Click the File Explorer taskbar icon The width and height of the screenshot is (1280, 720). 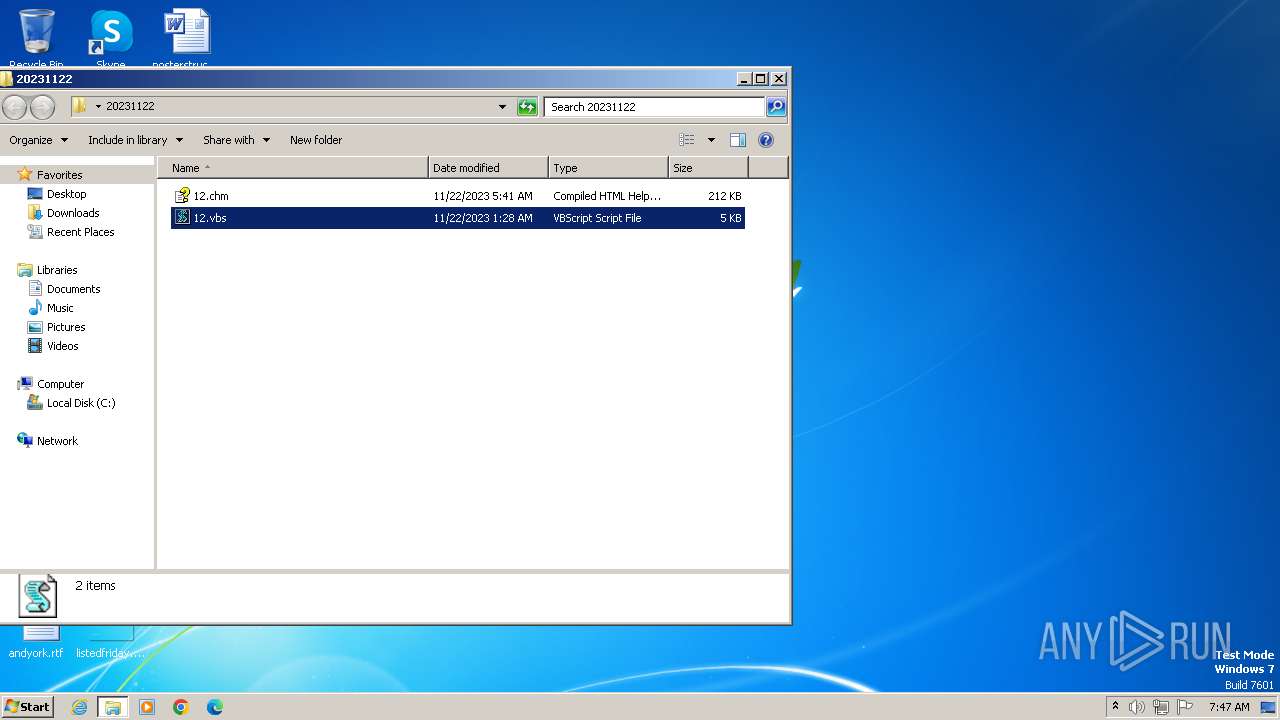(113, 707)
